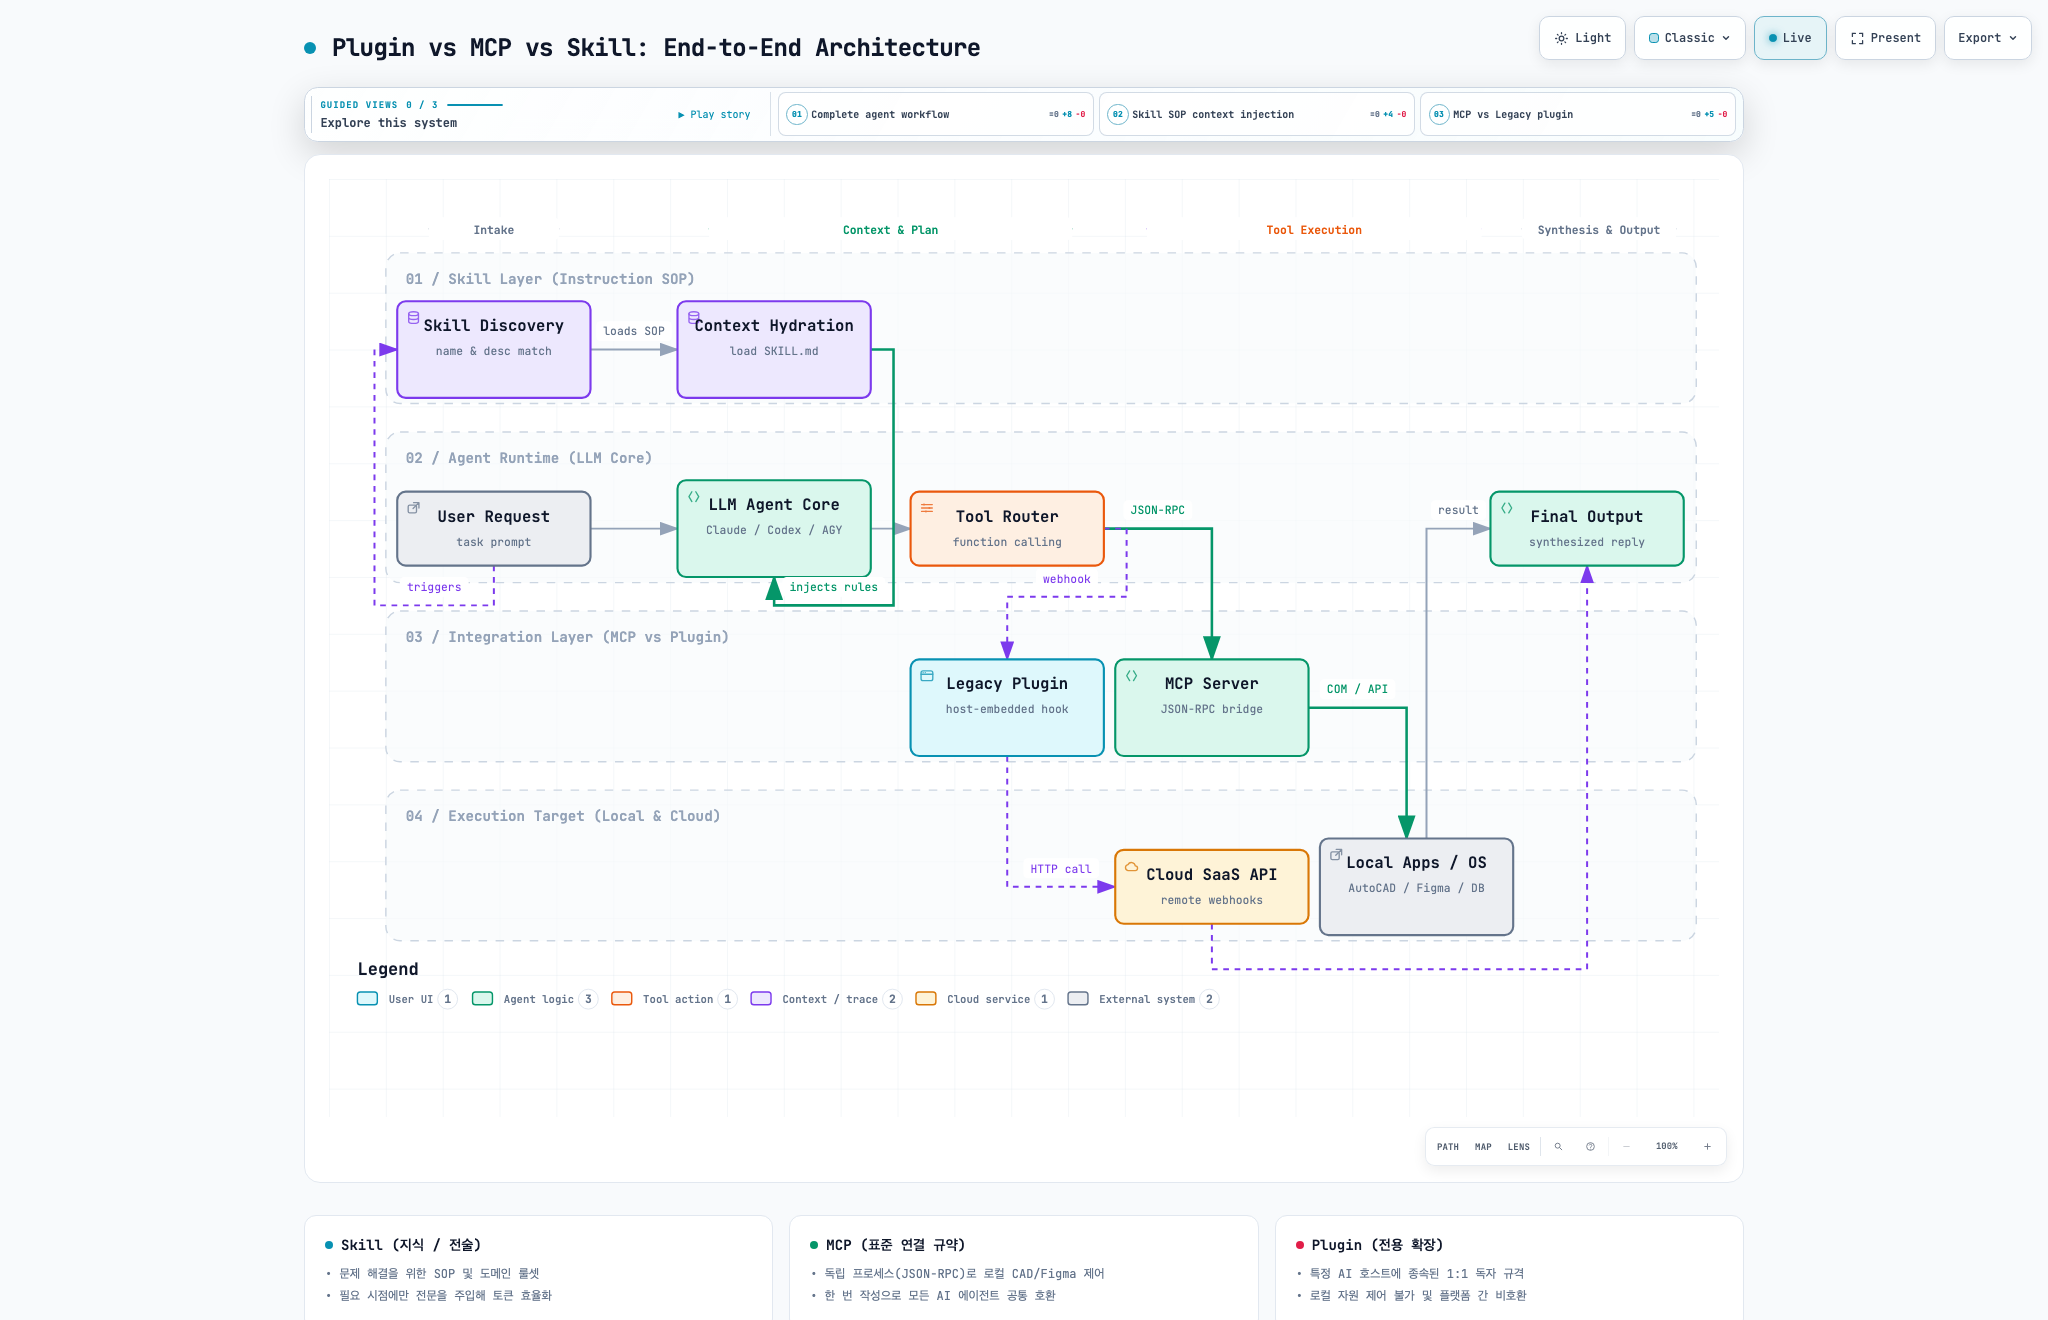
Task: Click the search magnifier icon in canvas toolbar
Action: [1558, 1147]
